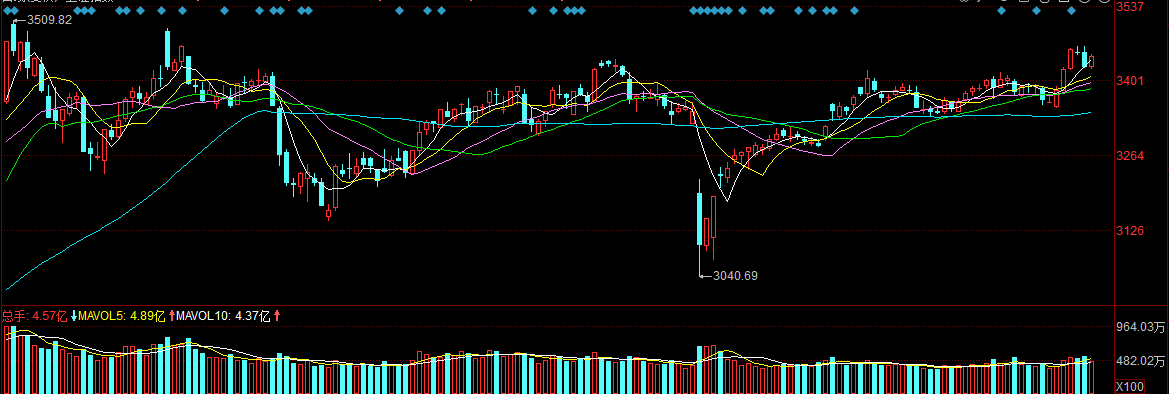Click the 3537 price axis label
The width and height of the screenshot is (1169, 394).
(x=1130, y=7)
